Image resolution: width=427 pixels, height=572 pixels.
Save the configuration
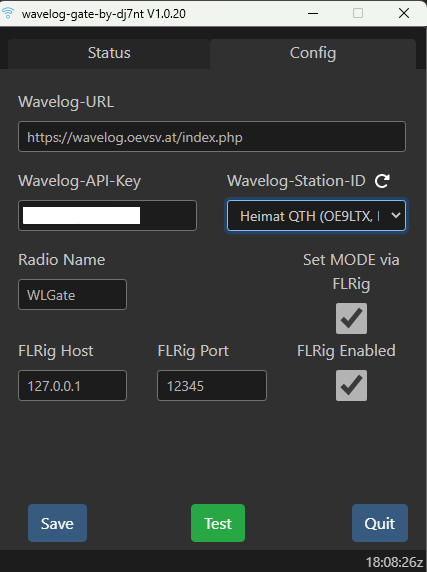click(x=57, y=523)
